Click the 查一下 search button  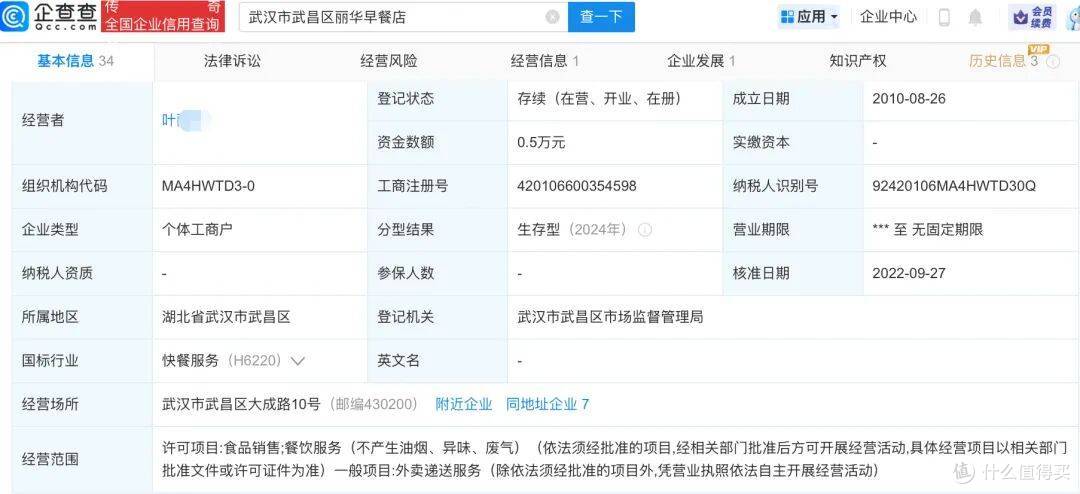(x=601, y=17)
